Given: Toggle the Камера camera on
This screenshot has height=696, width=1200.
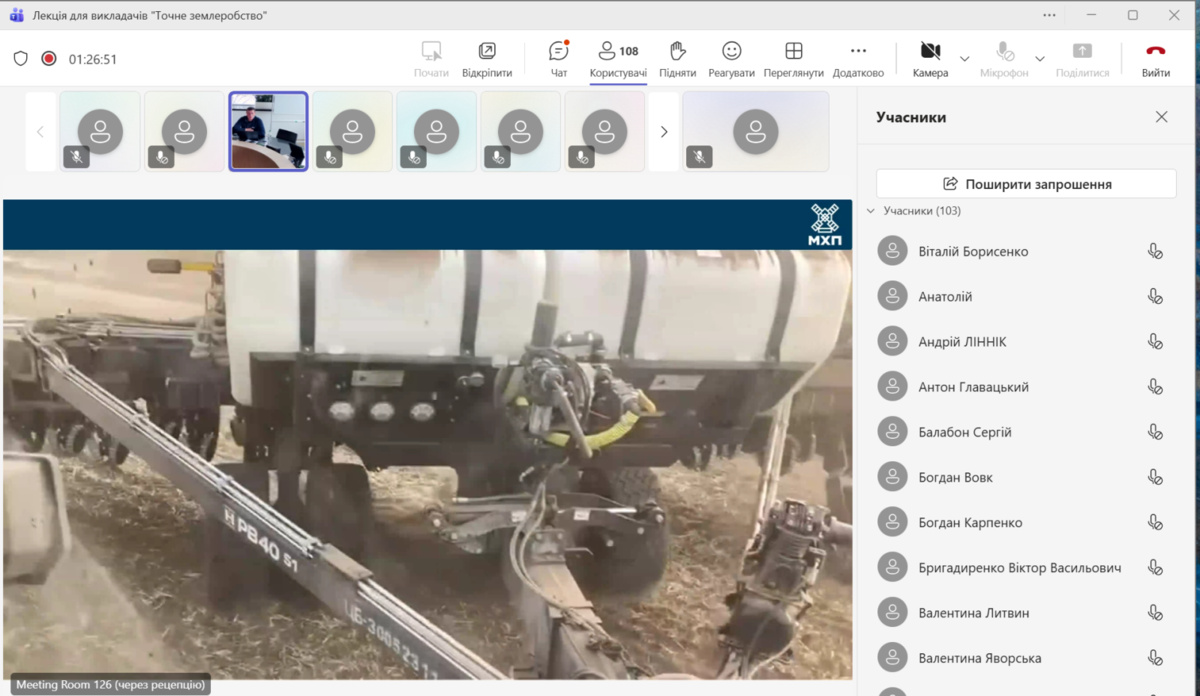Looking at the screenshot, I should (930, 58).
